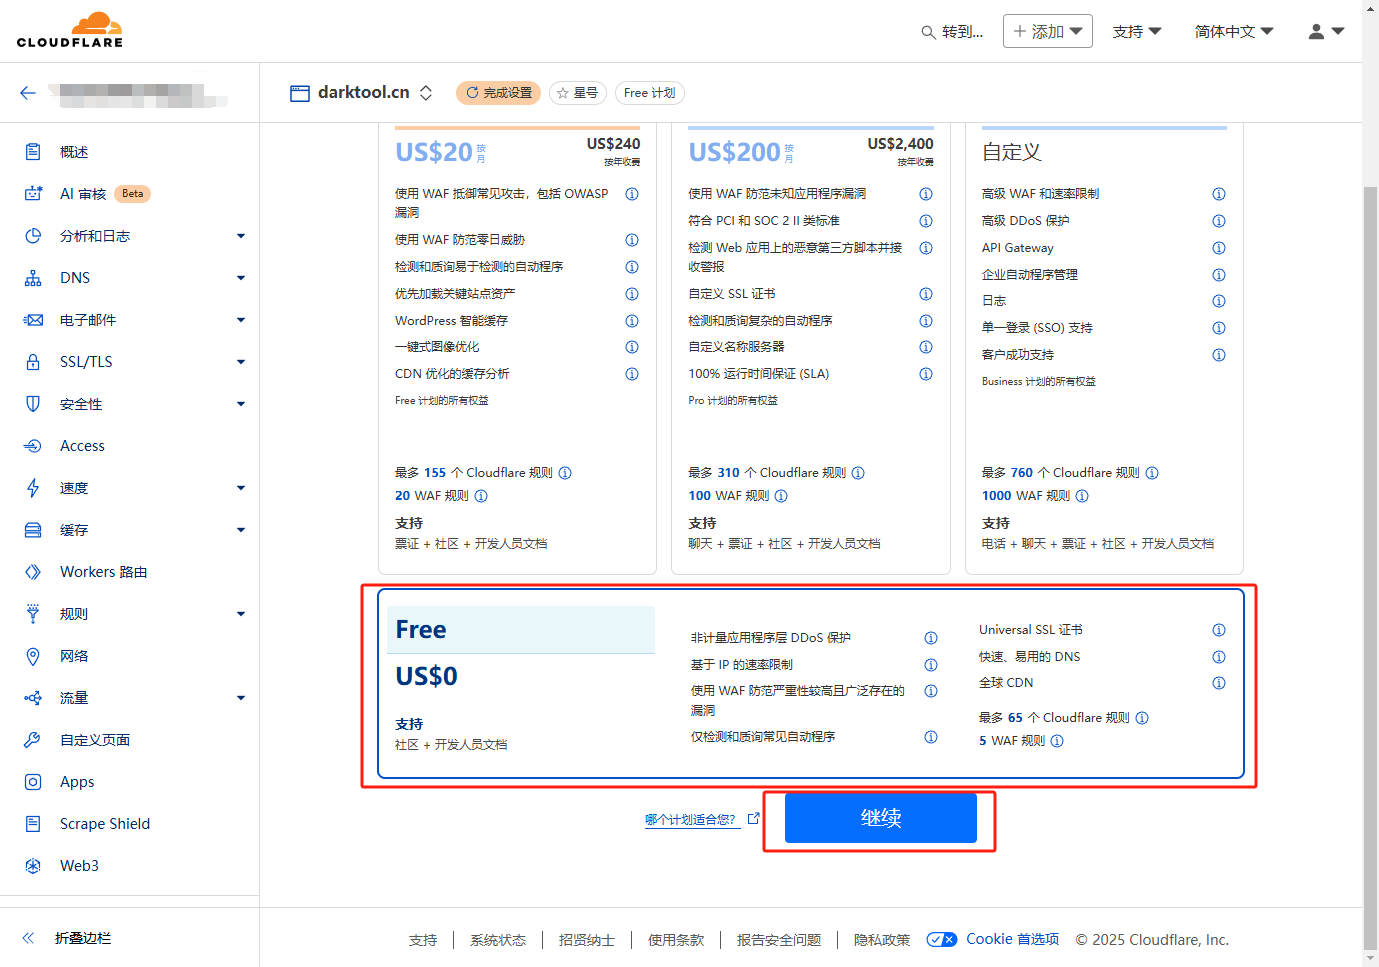1379x967 pixels.
Task: Click info icon next to Universal SSL 证书
Action: click(1219, 630)
